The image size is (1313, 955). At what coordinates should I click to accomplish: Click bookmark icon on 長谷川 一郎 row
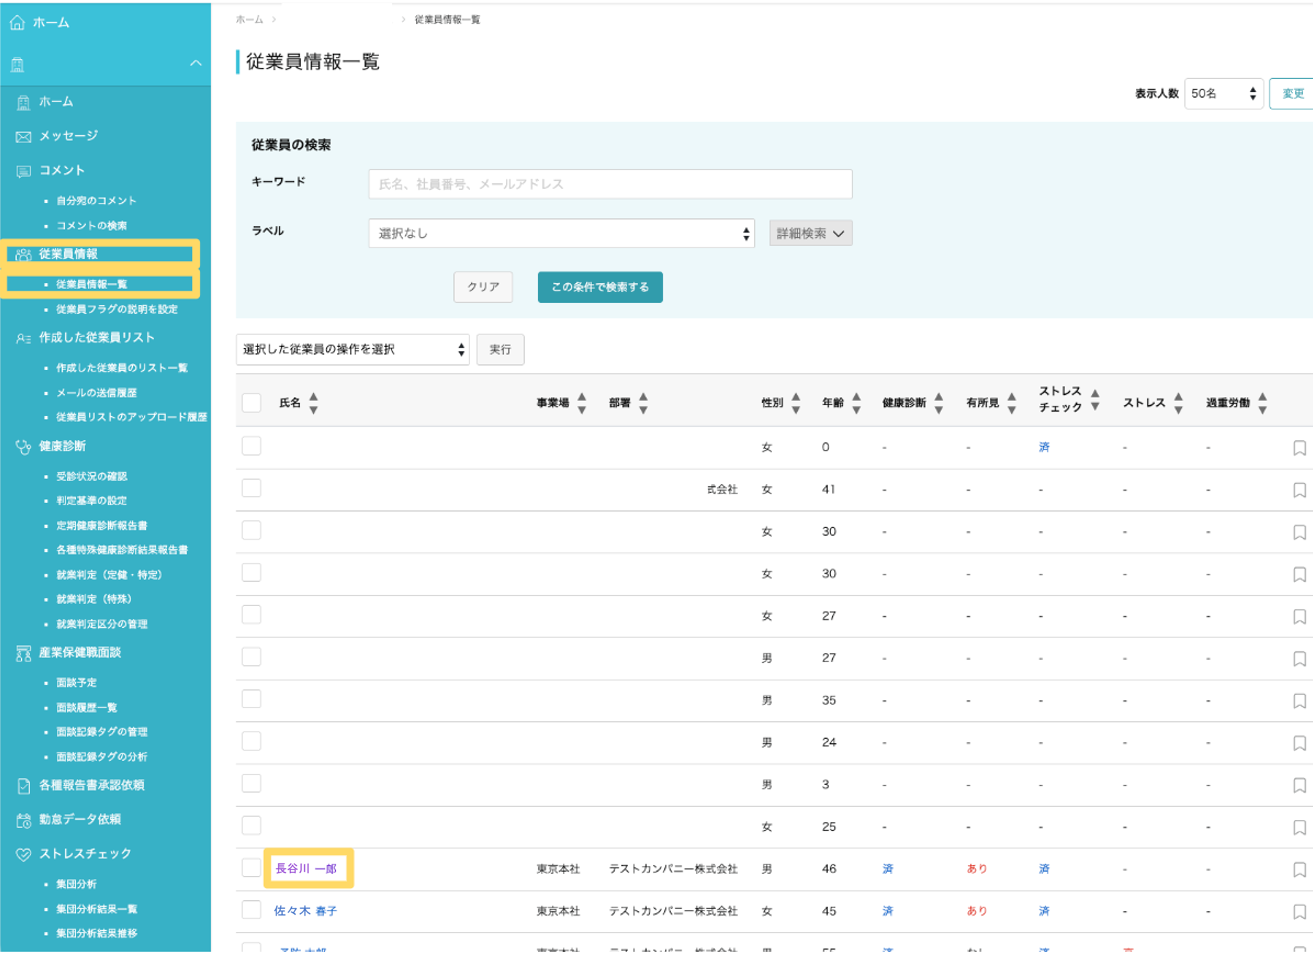pyautogui.click(x=1299, y=870)
